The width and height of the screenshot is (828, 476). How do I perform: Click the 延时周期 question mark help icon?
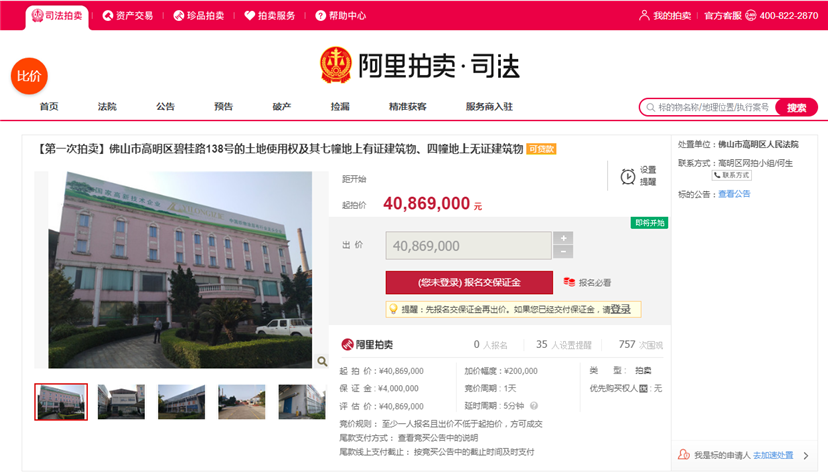pyautogui.click(x=534, y=406)
